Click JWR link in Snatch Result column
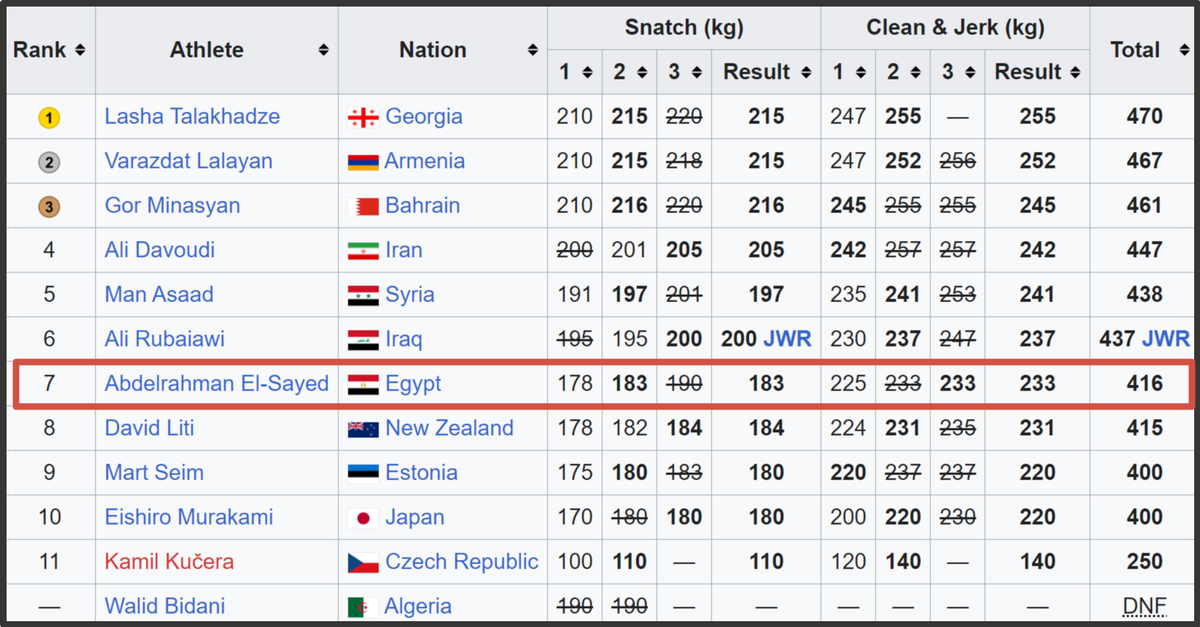The height and width of the screenshot is (627, 1200). point(787,339)
